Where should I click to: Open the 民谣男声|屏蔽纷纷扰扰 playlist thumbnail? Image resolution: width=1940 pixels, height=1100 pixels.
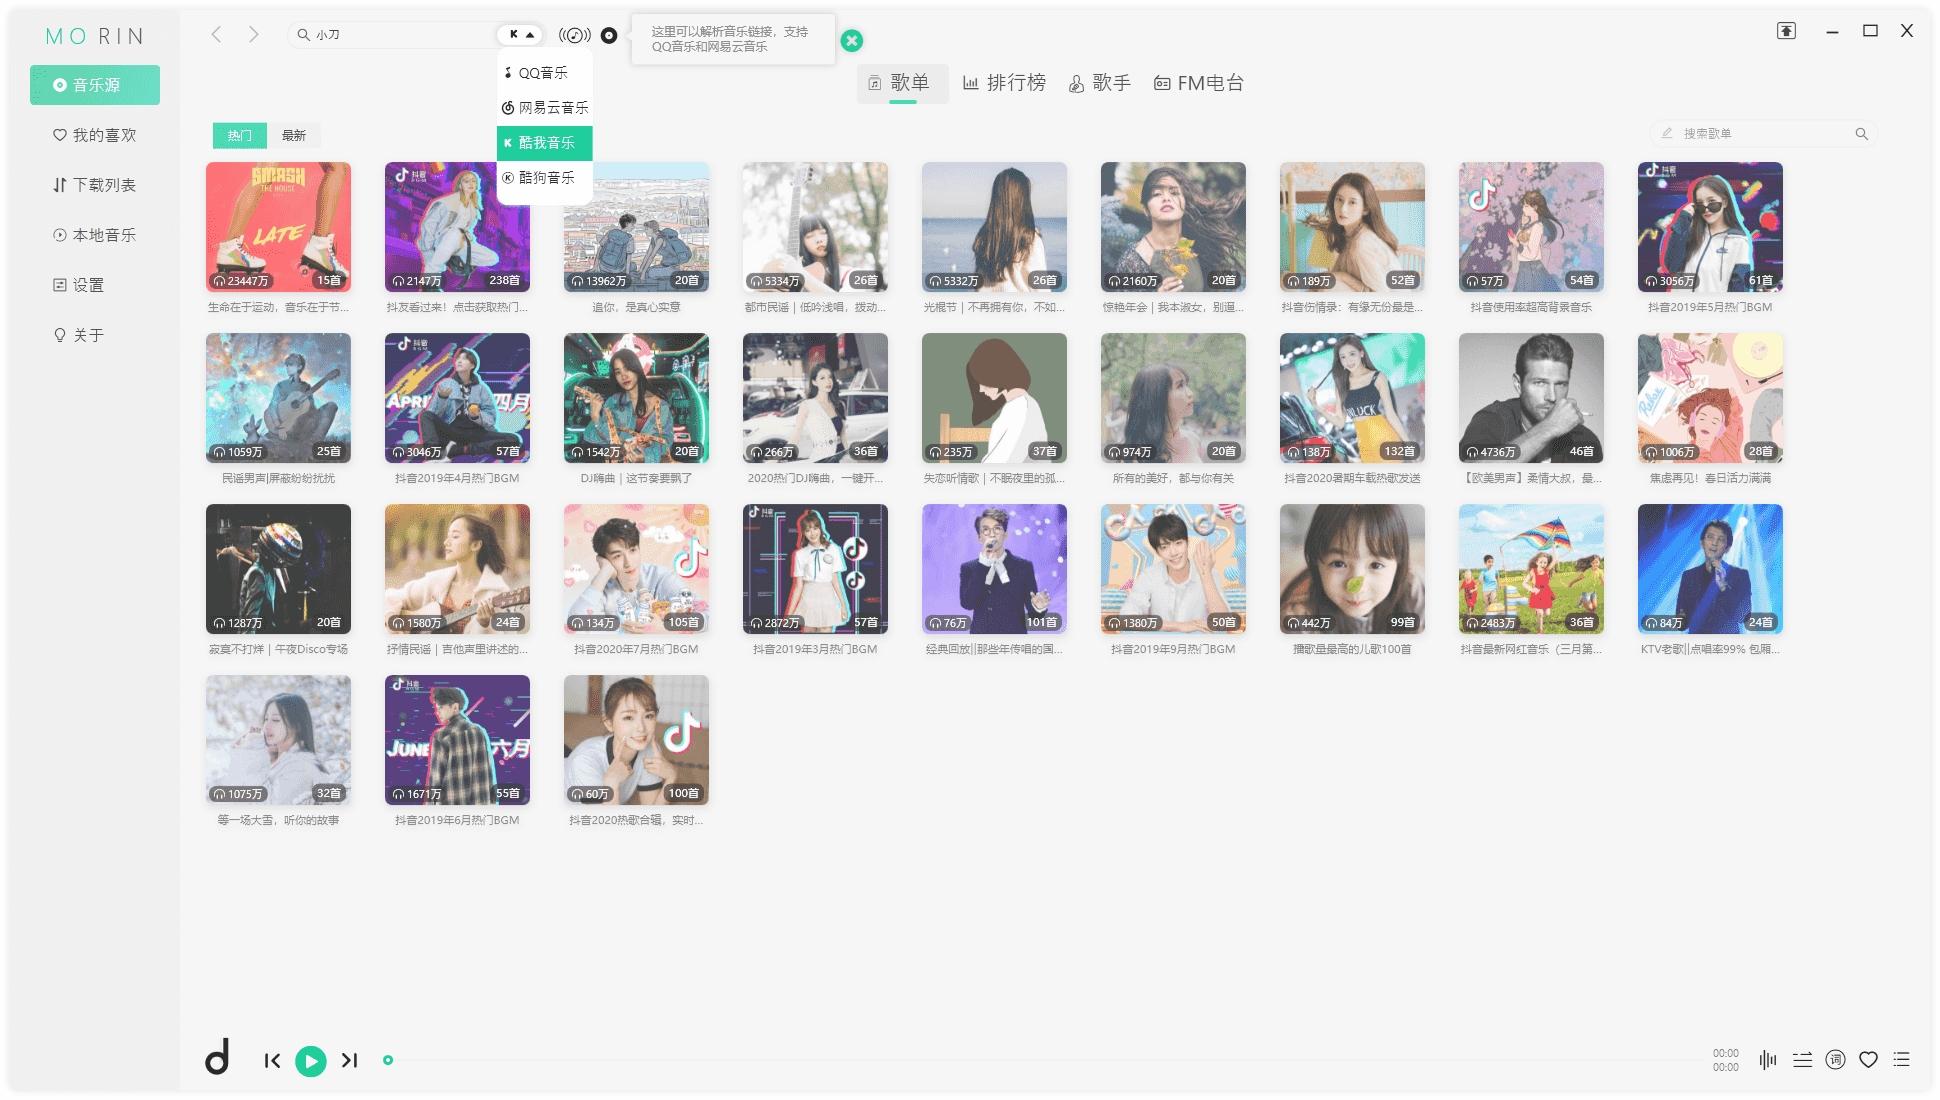278,398
